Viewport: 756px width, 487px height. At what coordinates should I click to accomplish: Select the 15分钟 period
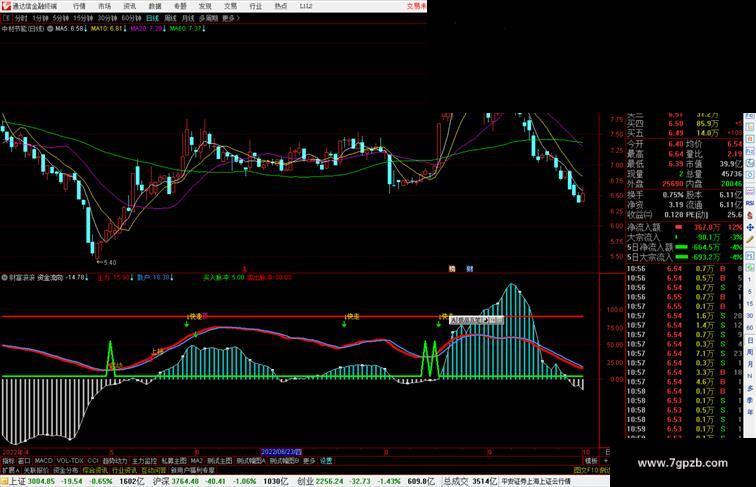[83, 18]
